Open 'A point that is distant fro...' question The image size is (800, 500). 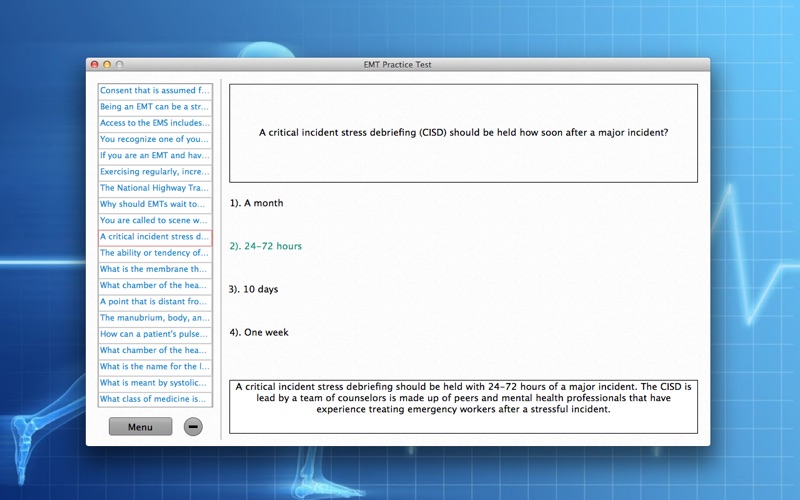[155, 302]
